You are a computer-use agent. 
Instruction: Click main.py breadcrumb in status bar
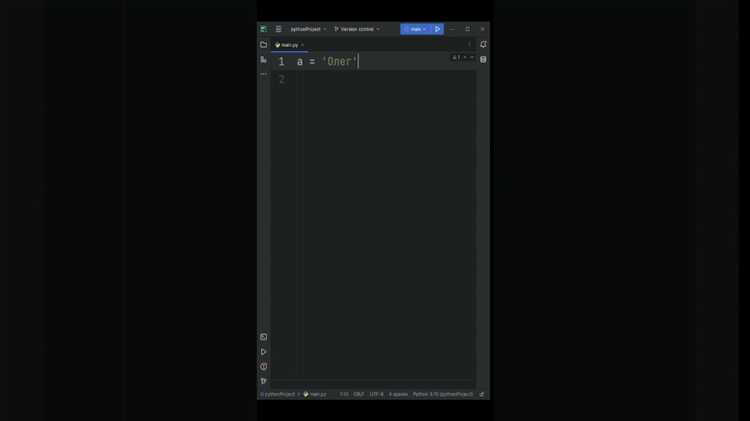tap(315, 395)
